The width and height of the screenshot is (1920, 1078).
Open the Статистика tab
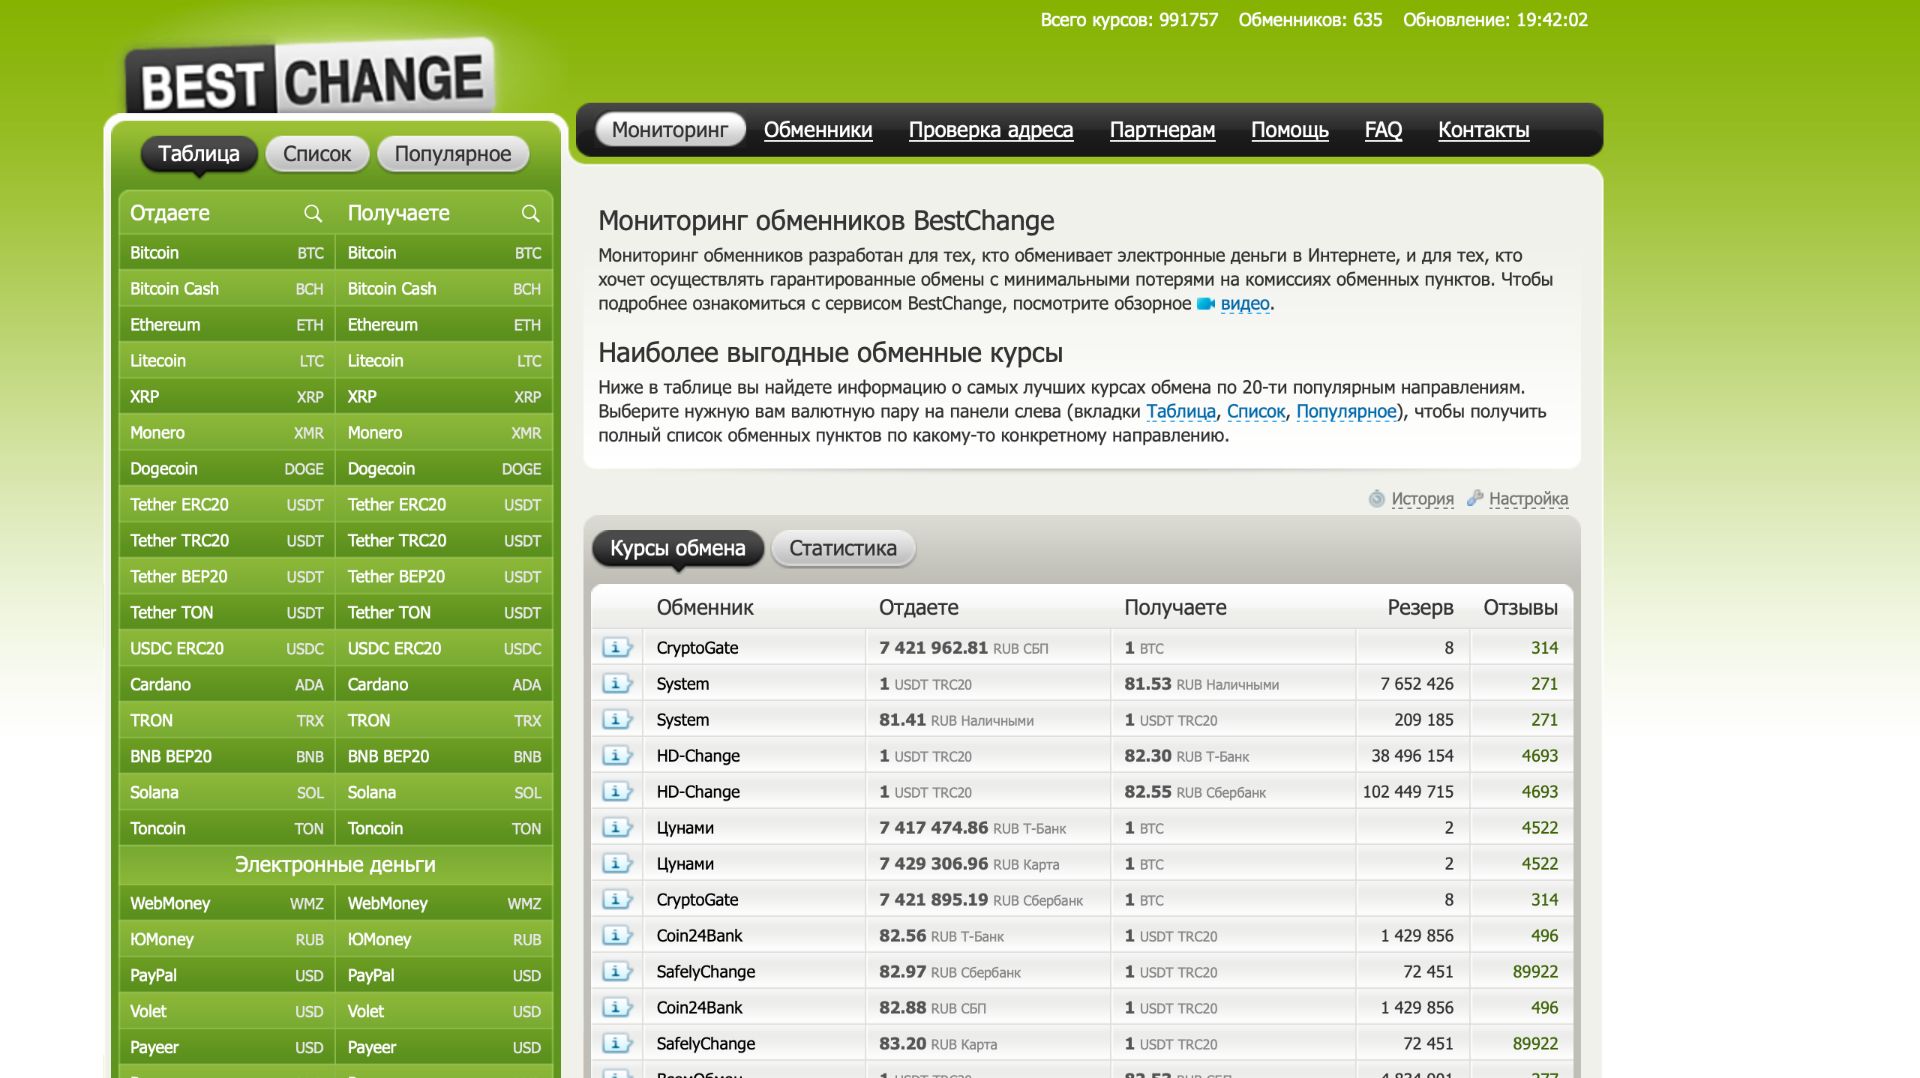click(x=843, y=548)
